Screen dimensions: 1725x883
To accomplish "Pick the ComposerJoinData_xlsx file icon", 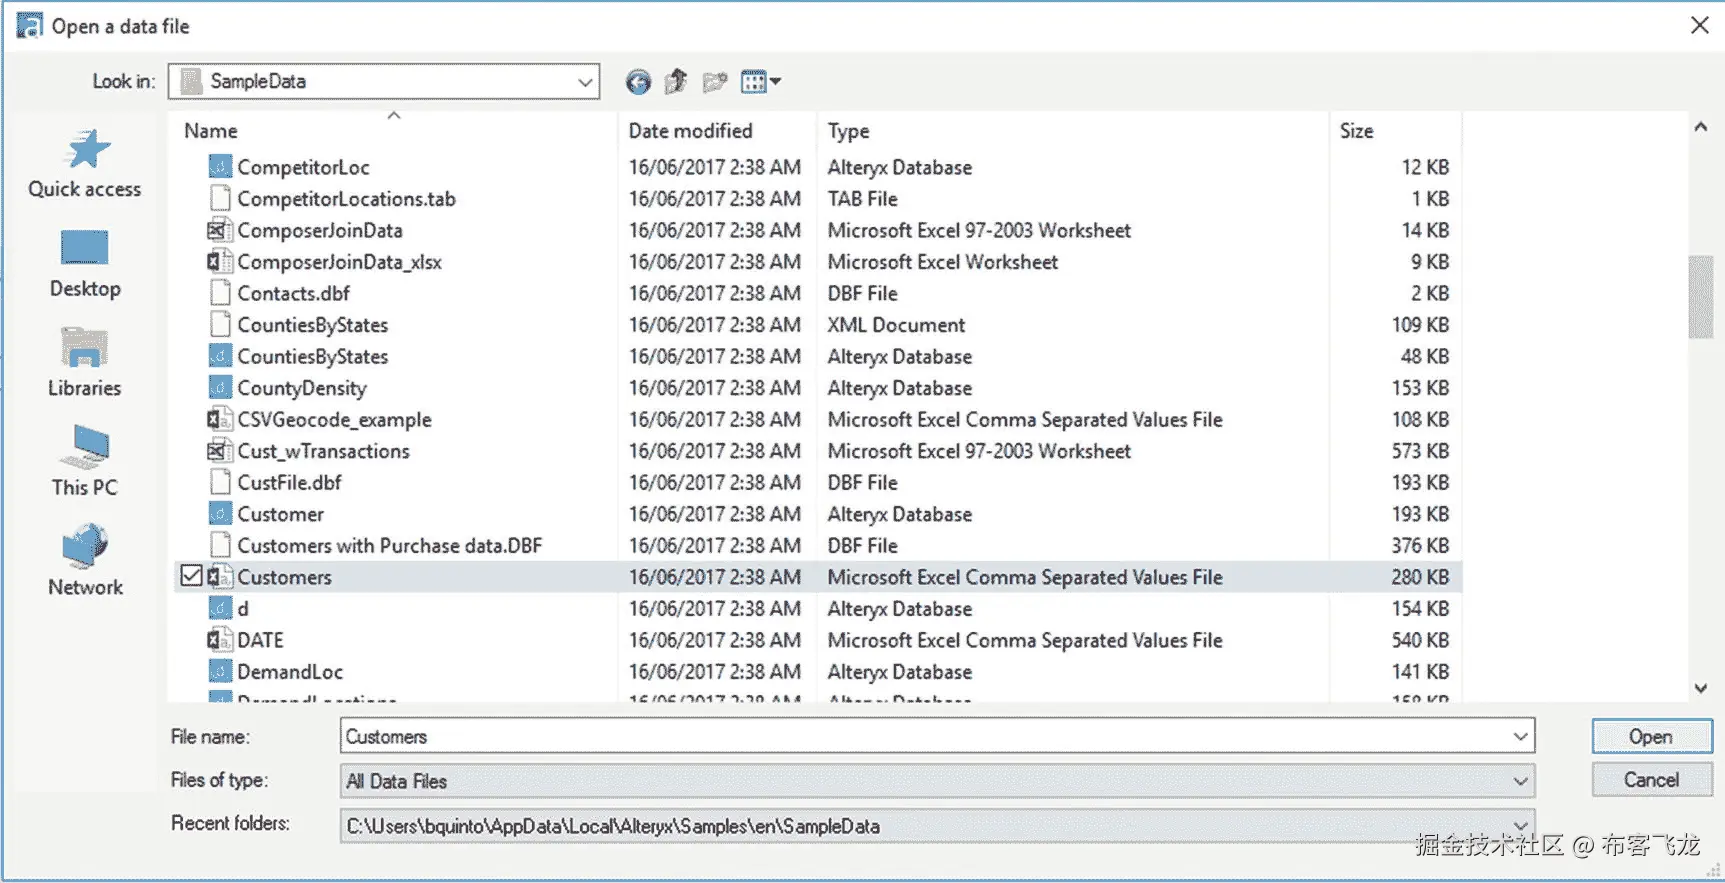I will [220, 261].
